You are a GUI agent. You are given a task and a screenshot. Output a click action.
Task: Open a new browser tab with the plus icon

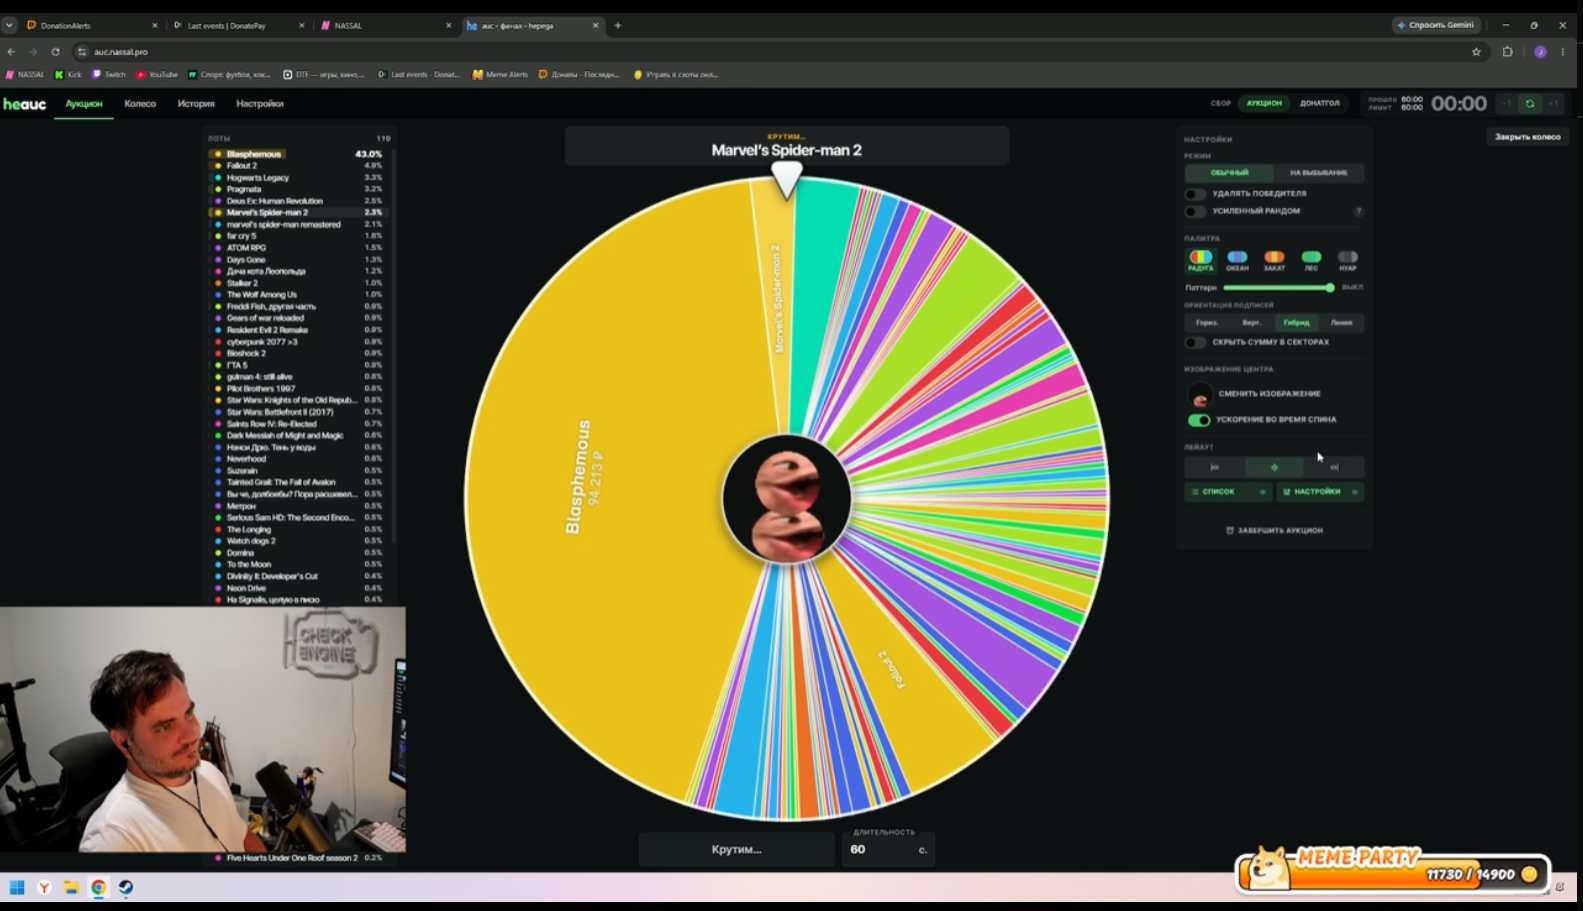[617, 25]
